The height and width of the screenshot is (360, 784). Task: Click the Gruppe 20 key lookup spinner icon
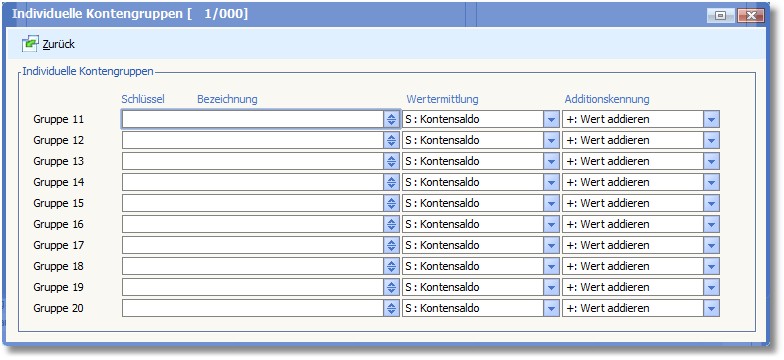click(392, 308)
